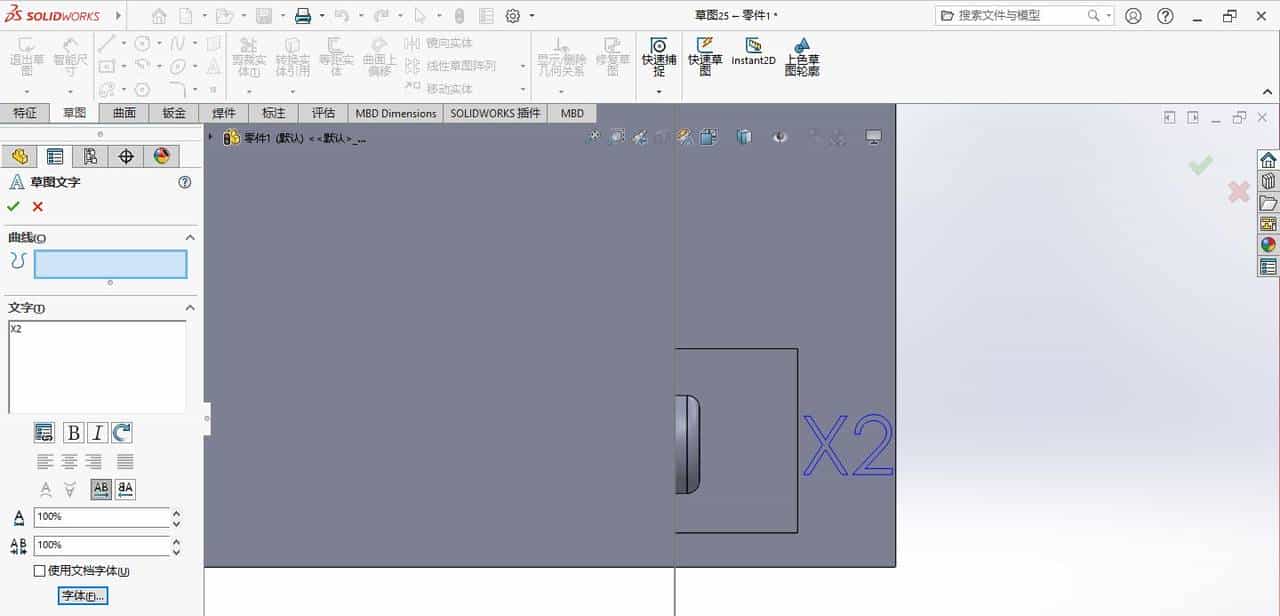Open the SOLIDWORKS Add-Ins tab
This screenshot has height=616, width=1280.
[x=495, y=113]
